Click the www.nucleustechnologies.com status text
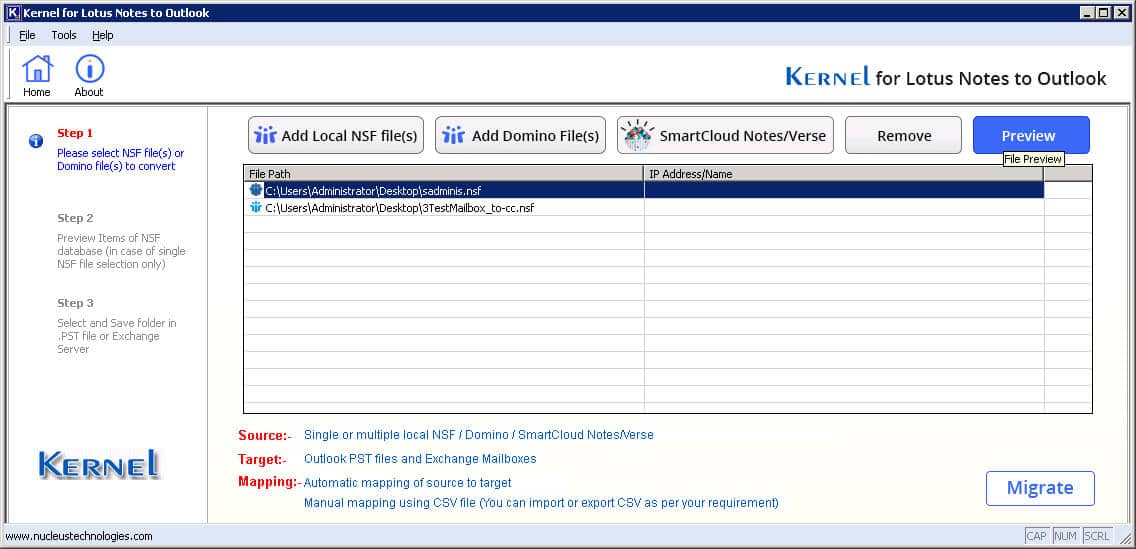Image resolution: width=1136 pixels, height=549 pixels. click(x=79, y=536)
